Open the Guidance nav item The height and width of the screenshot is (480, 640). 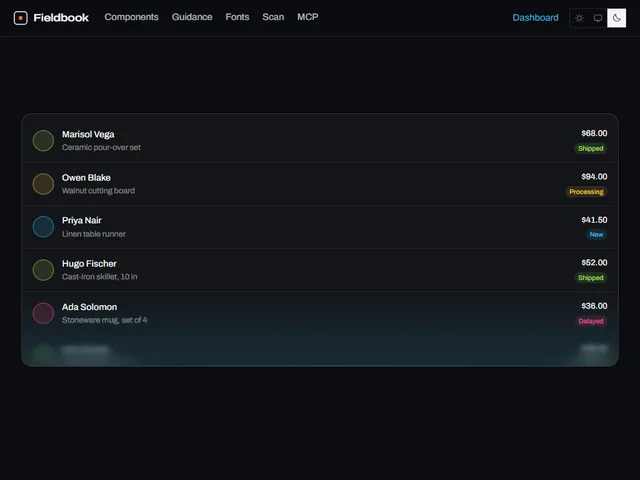pyautogui.click(x=192, y=17)
